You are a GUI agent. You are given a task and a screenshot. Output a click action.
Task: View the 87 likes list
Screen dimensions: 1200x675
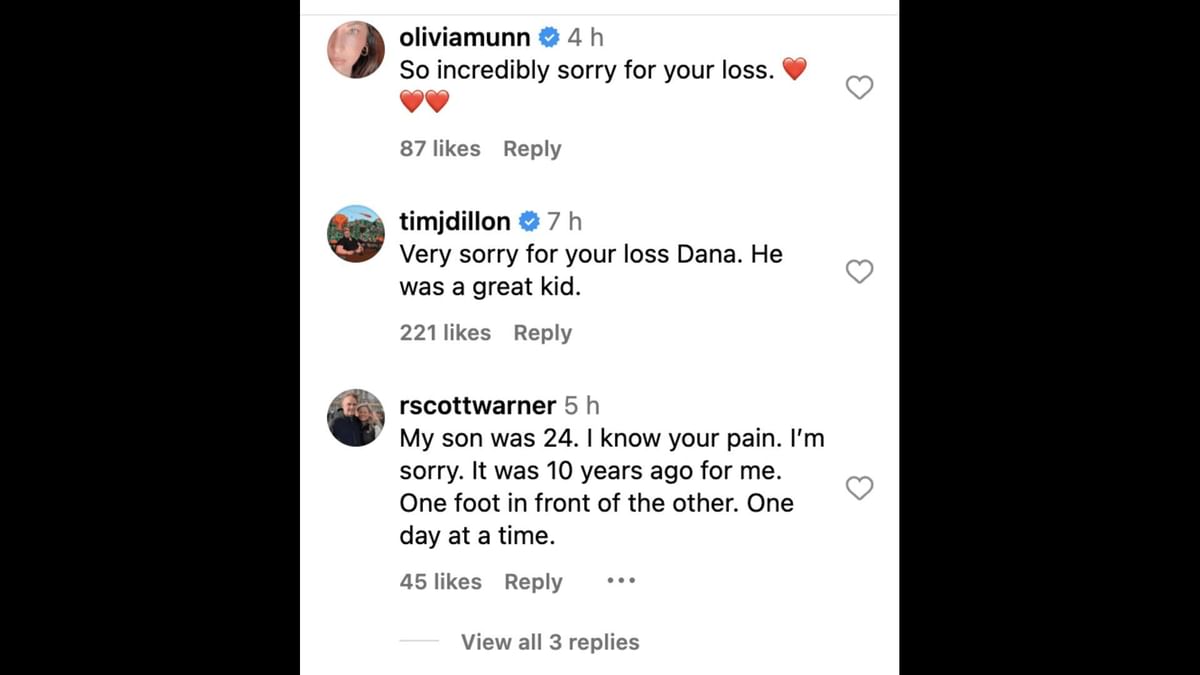pyautogui.click(x=440, y=149)
